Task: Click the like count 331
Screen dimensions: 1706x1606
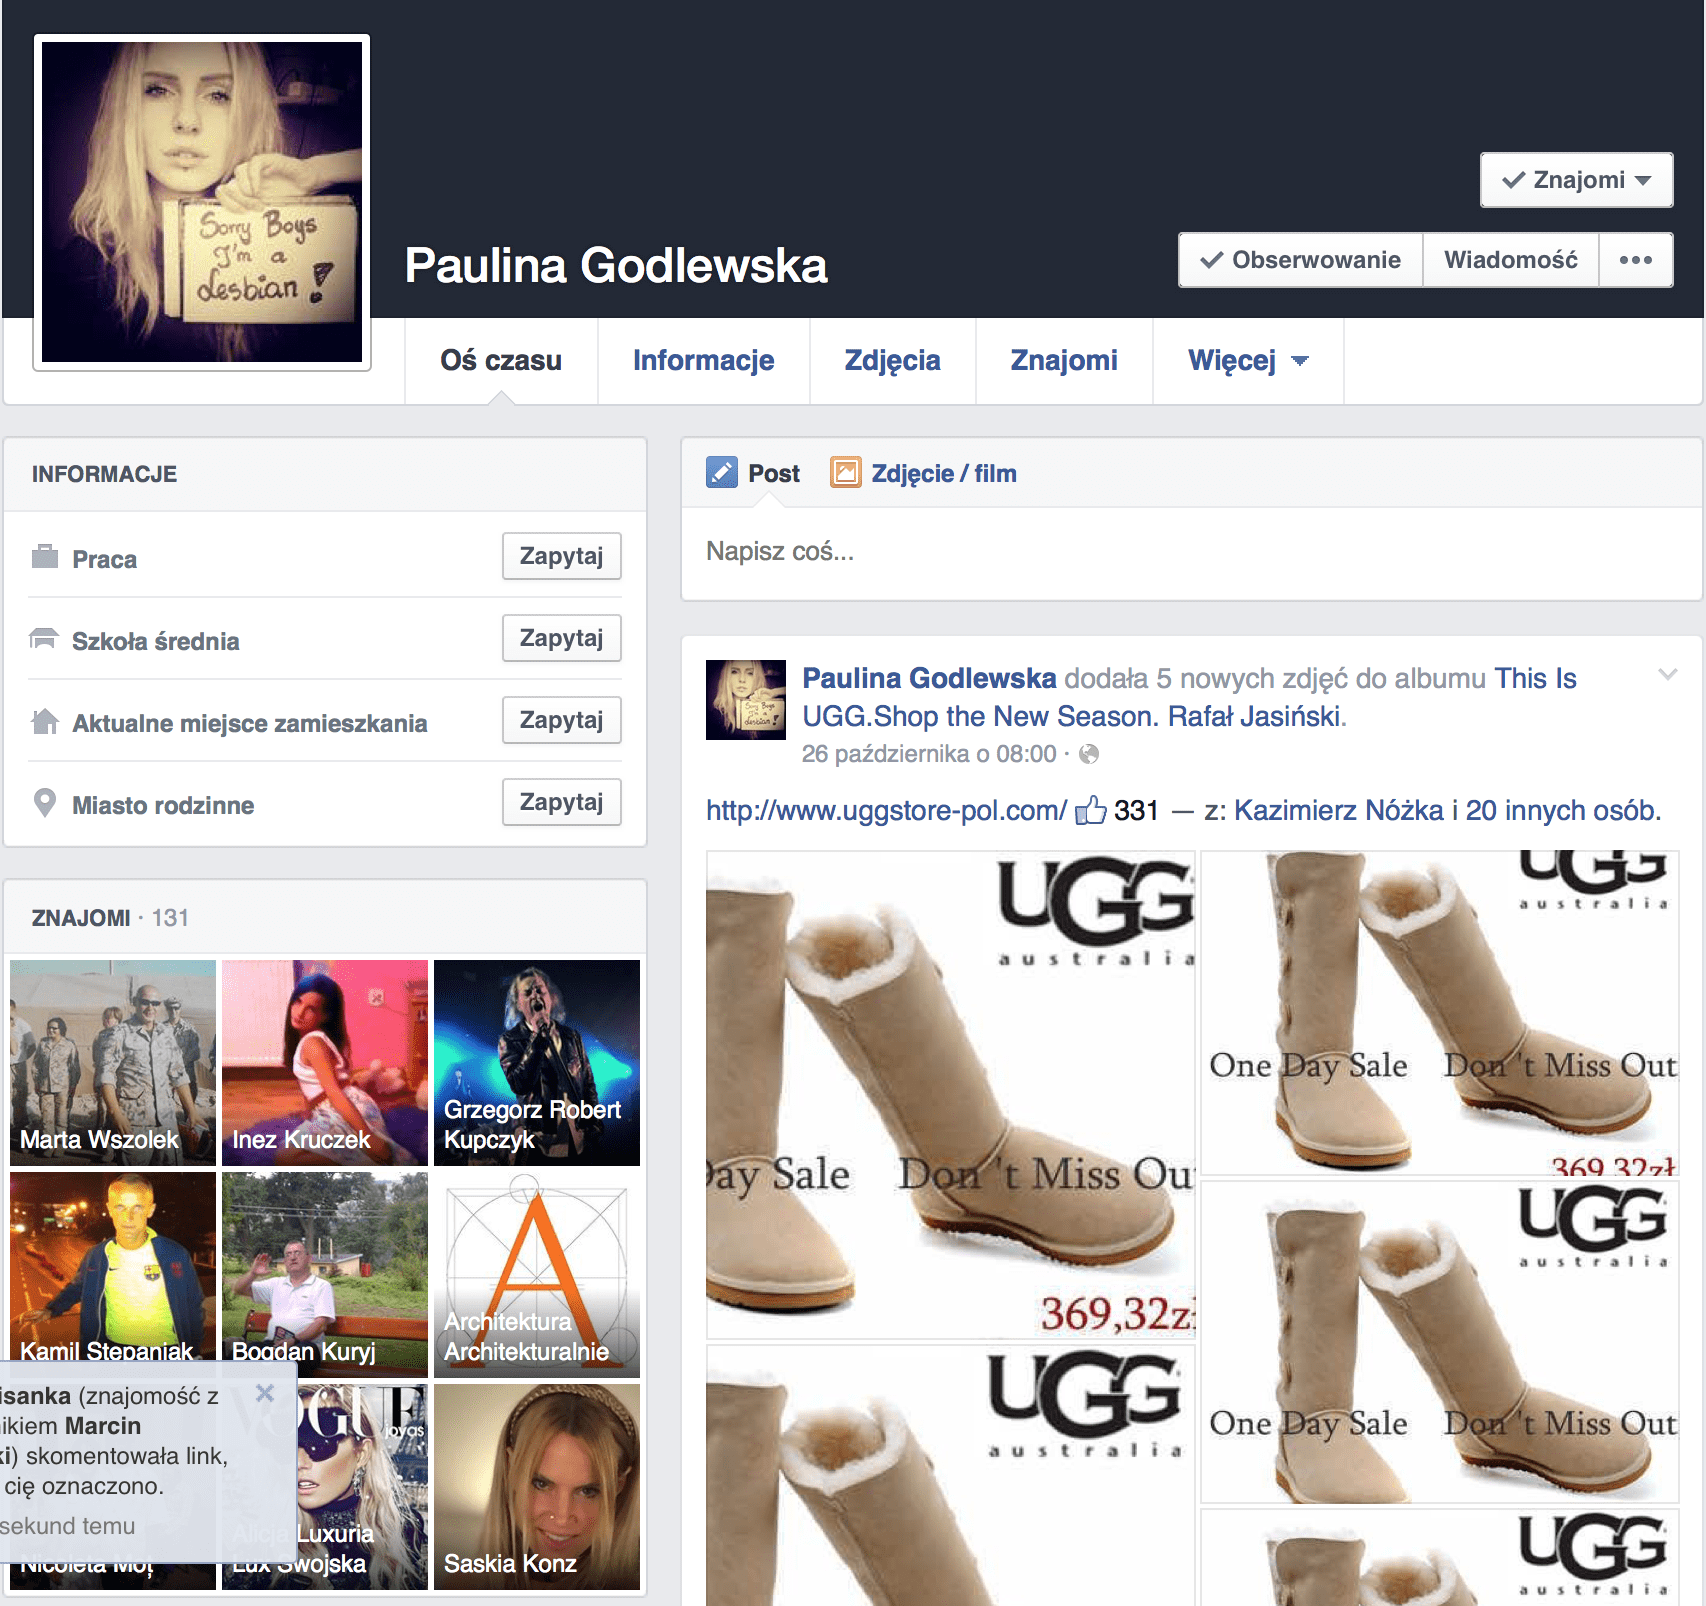Action: pos(1136,810)
